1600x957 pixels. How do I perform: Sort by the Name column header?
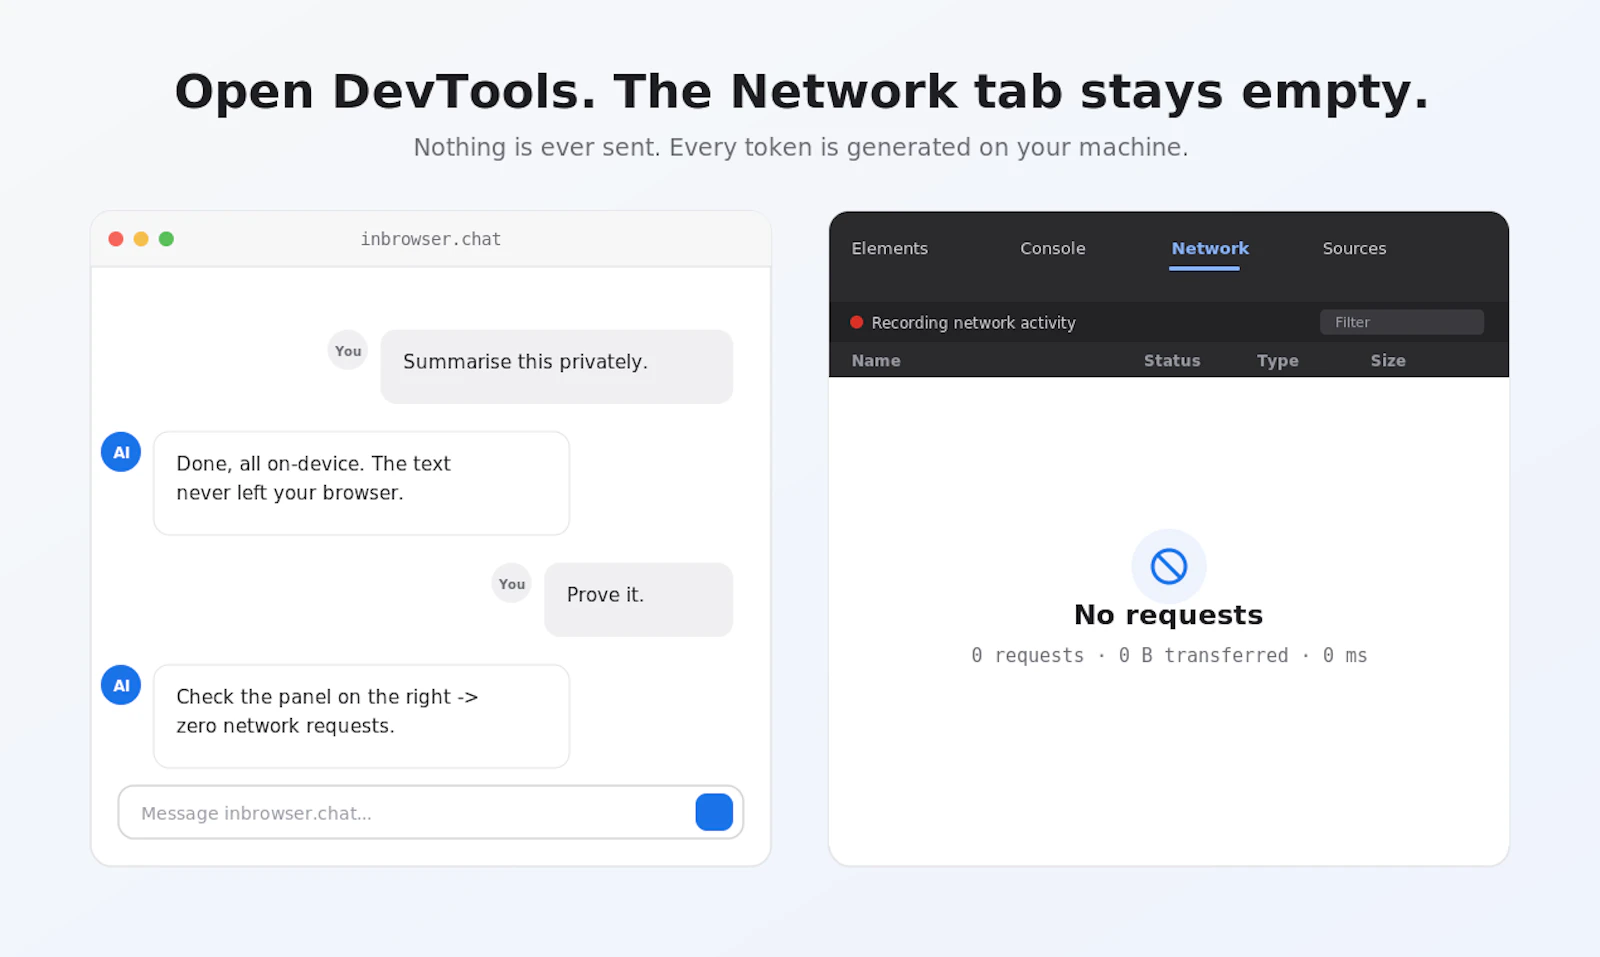point(876,360)
